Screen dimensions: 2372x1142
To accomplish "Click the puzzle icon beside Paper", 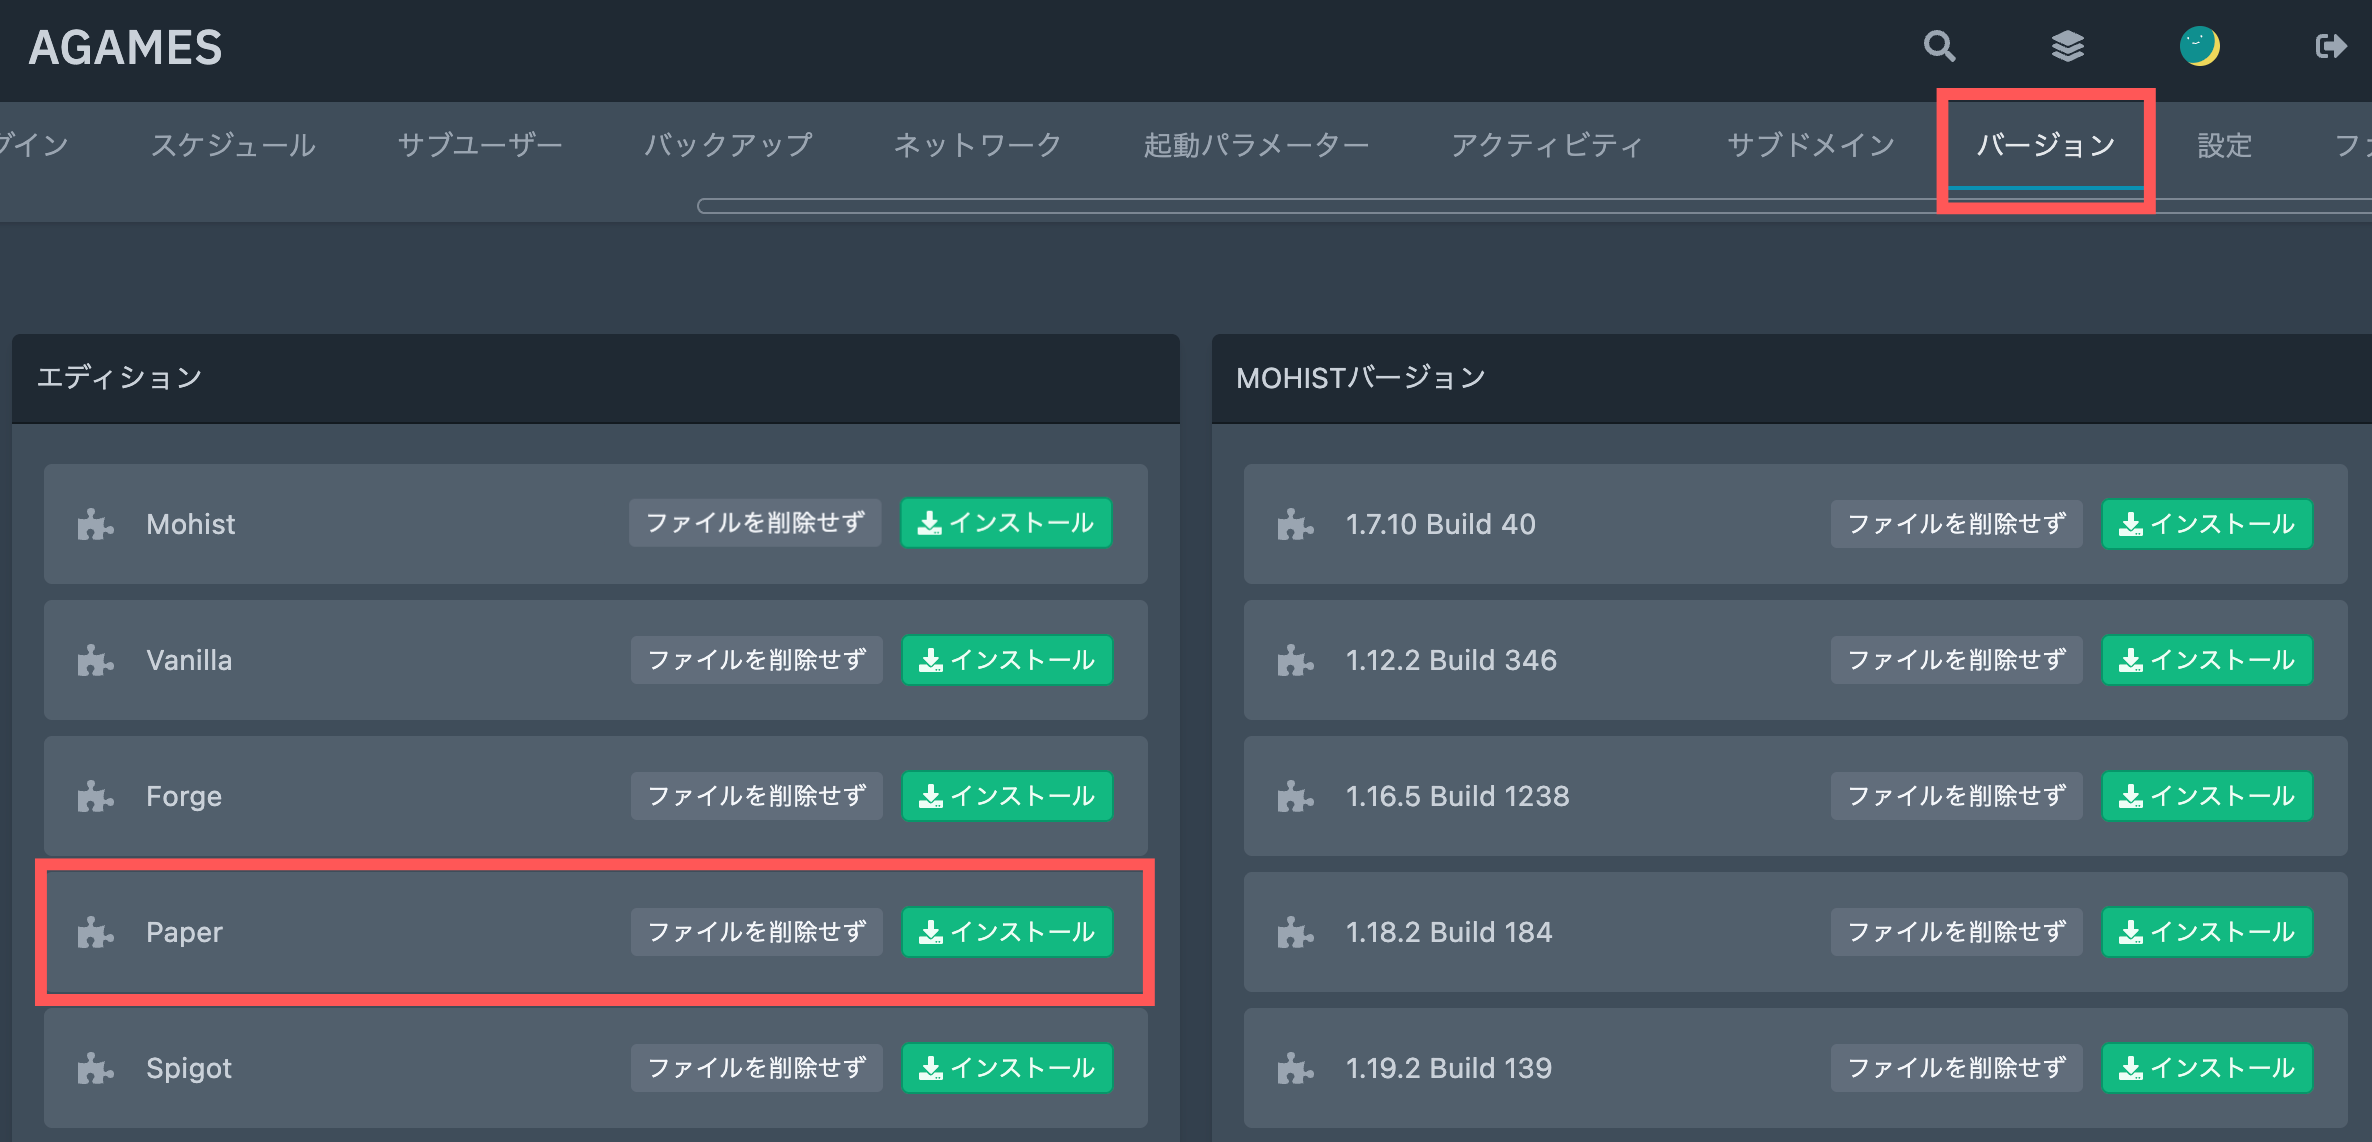I will (95, 932).
